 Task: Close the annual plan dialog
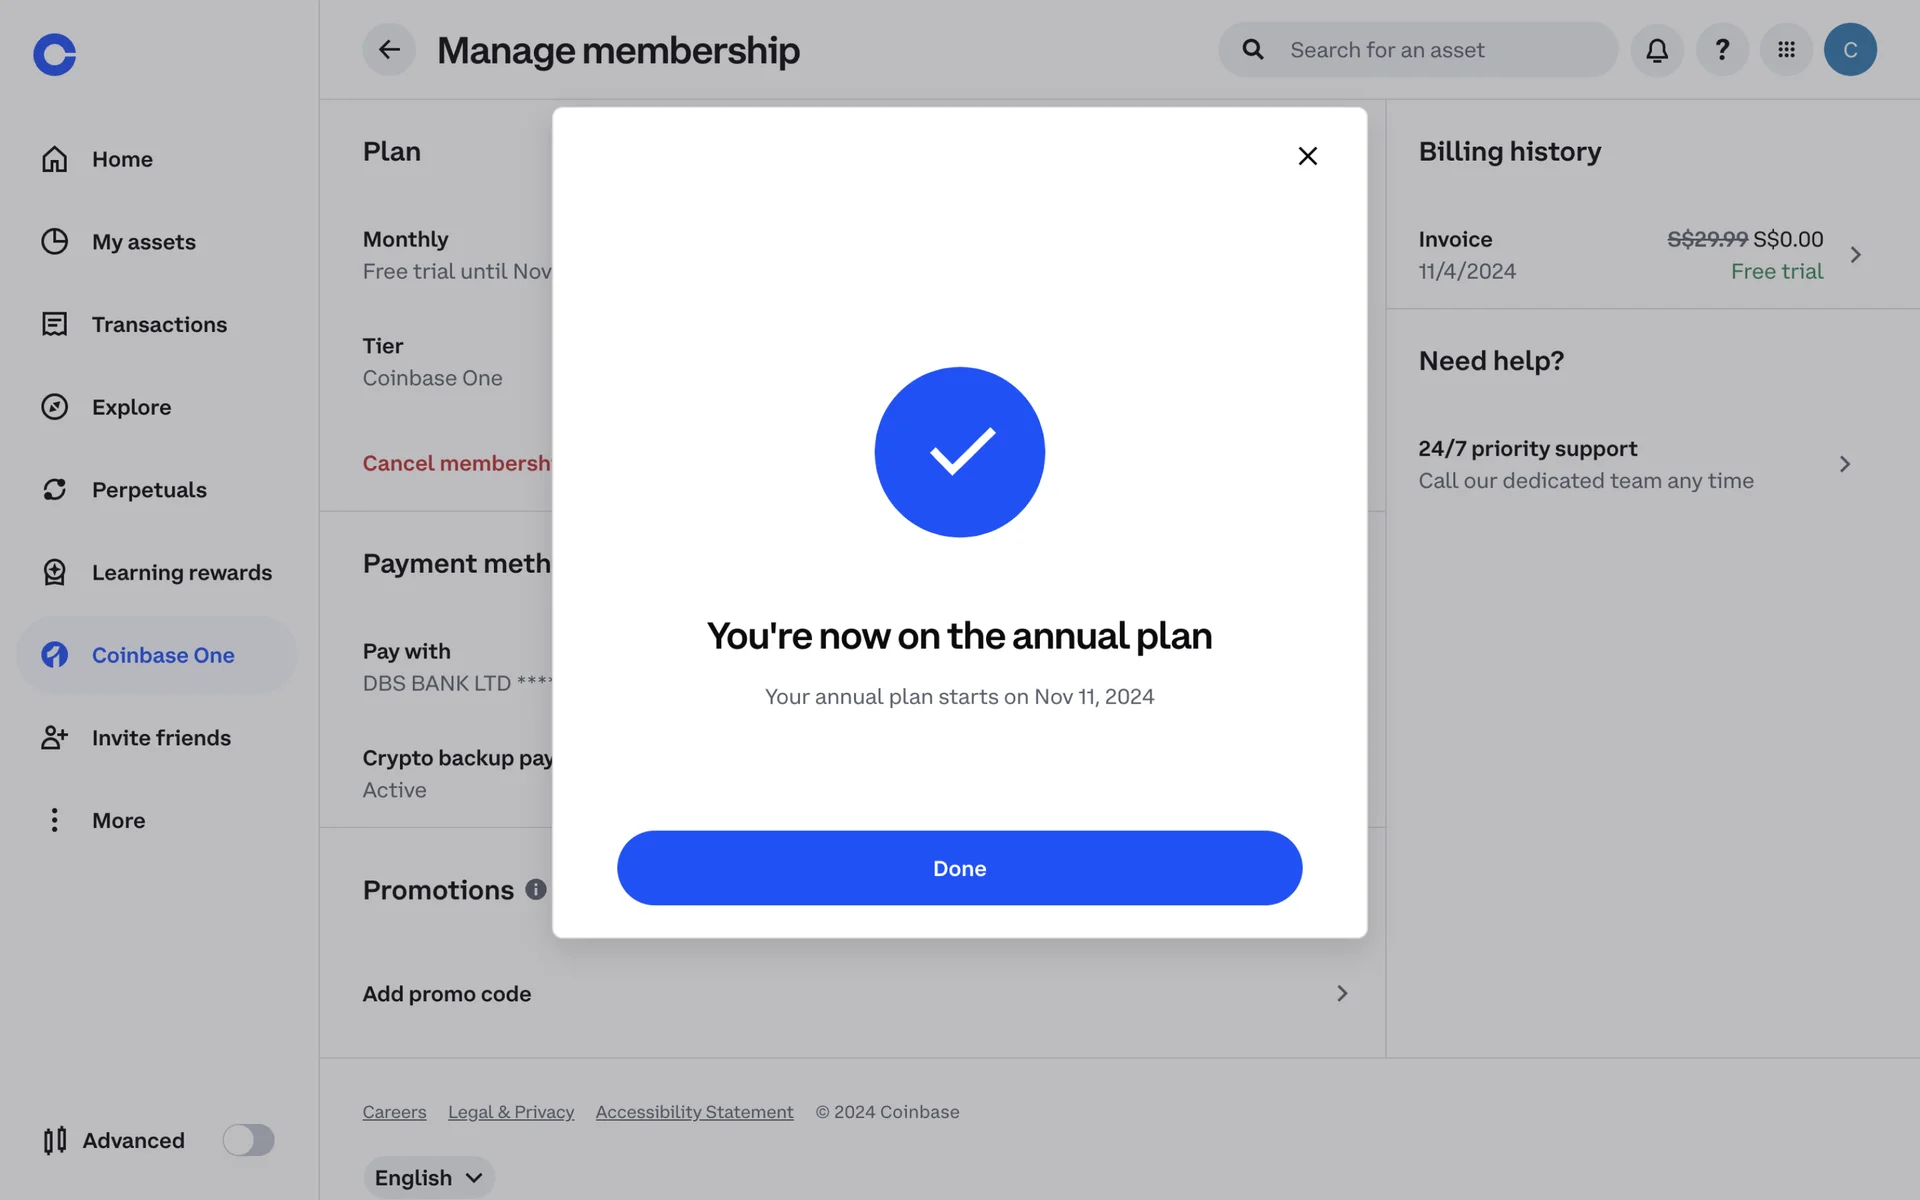(x=1307, y=156)
